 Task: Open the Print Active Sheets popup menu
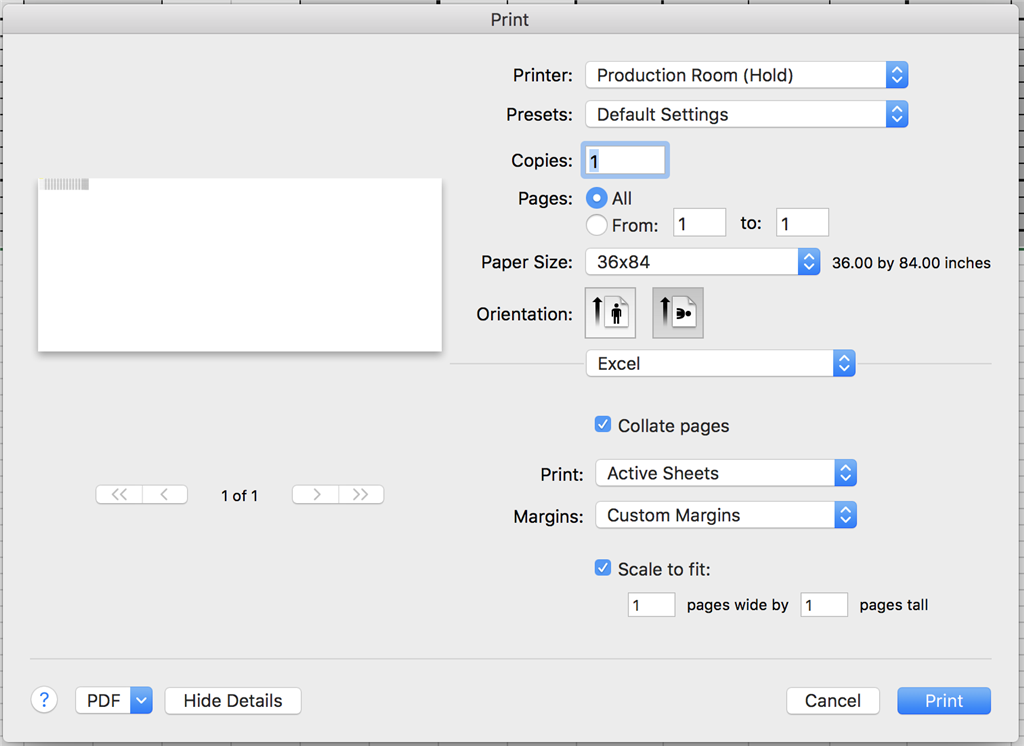pyautogui.click(x=725, y=473)
